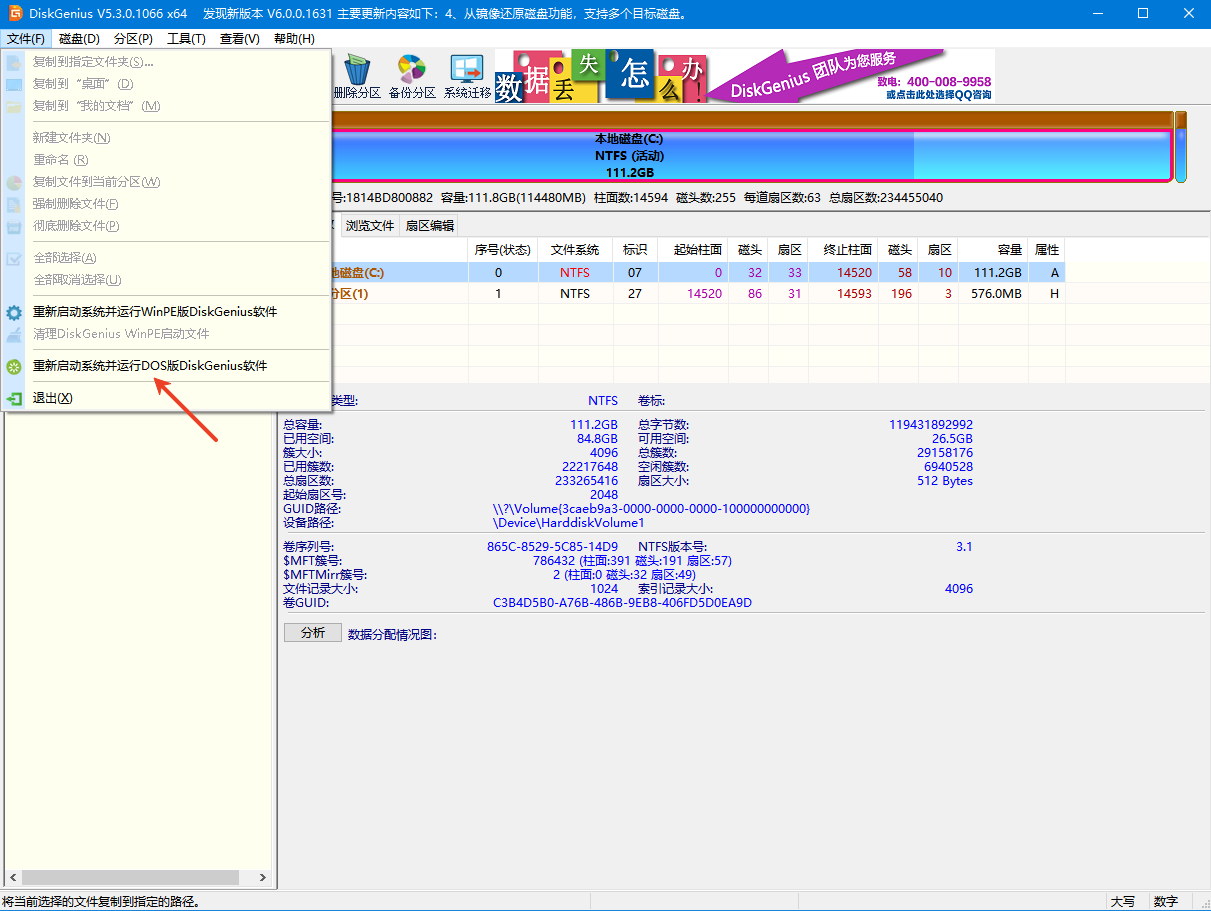Click the 备份分区 toolbar icon

(x=412, y=76)
